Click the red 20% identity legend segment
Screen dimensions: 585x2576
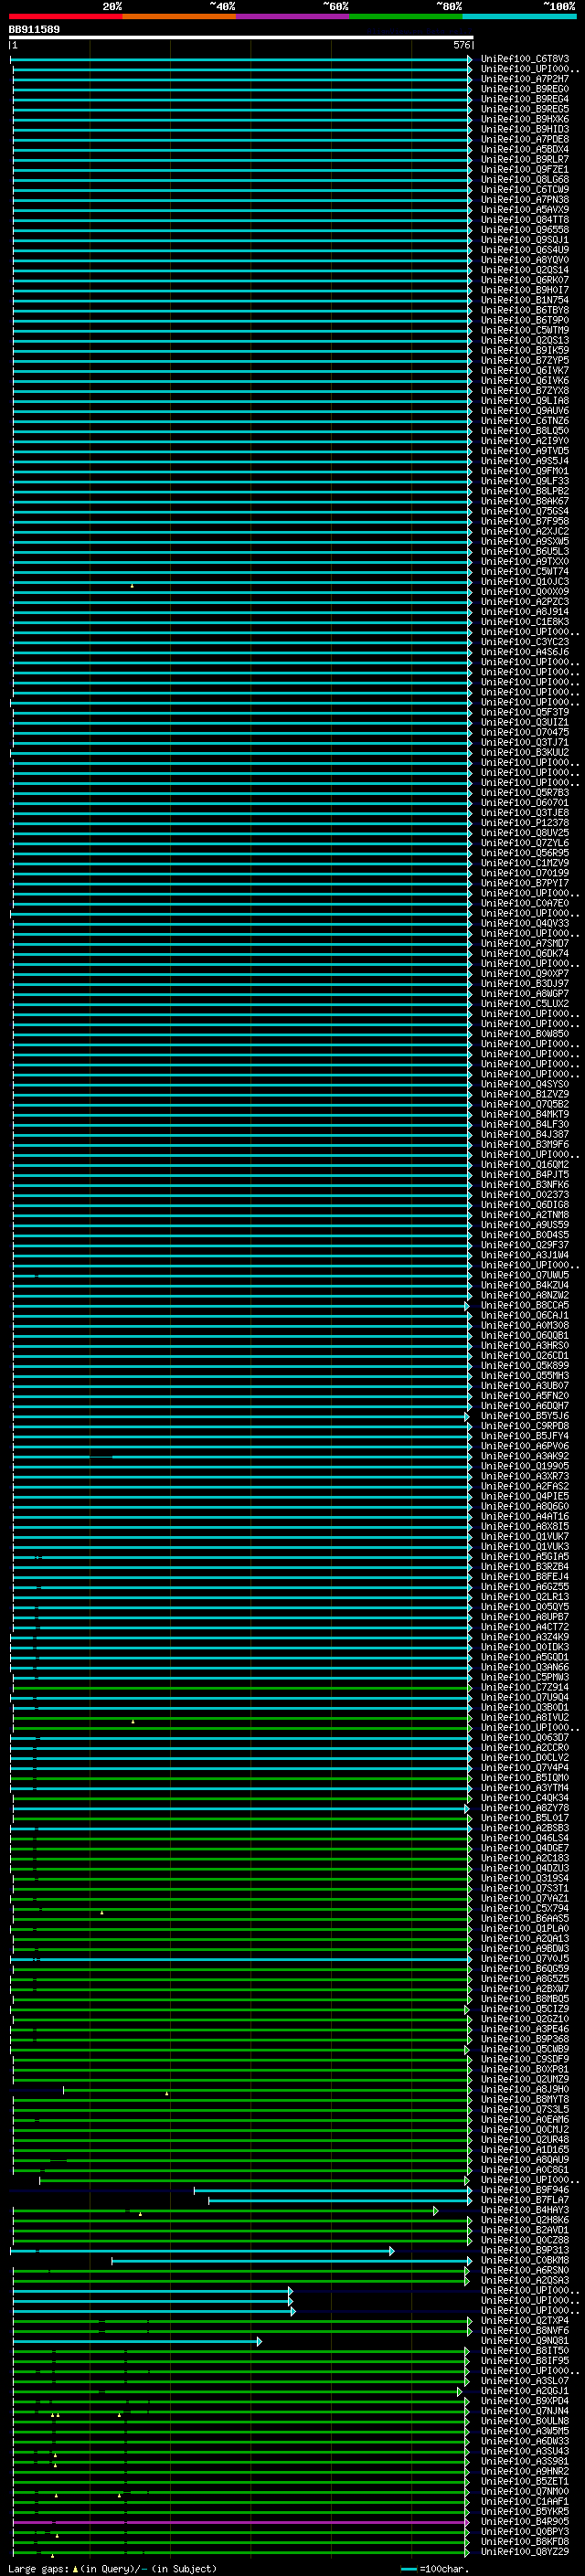[65, 16]
